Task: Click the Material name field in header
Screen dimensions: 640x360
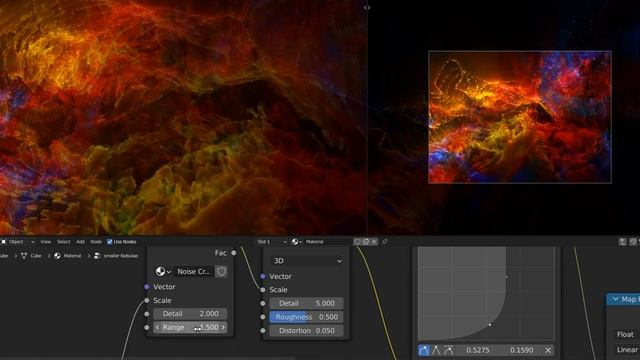Action: coord(329,242)
